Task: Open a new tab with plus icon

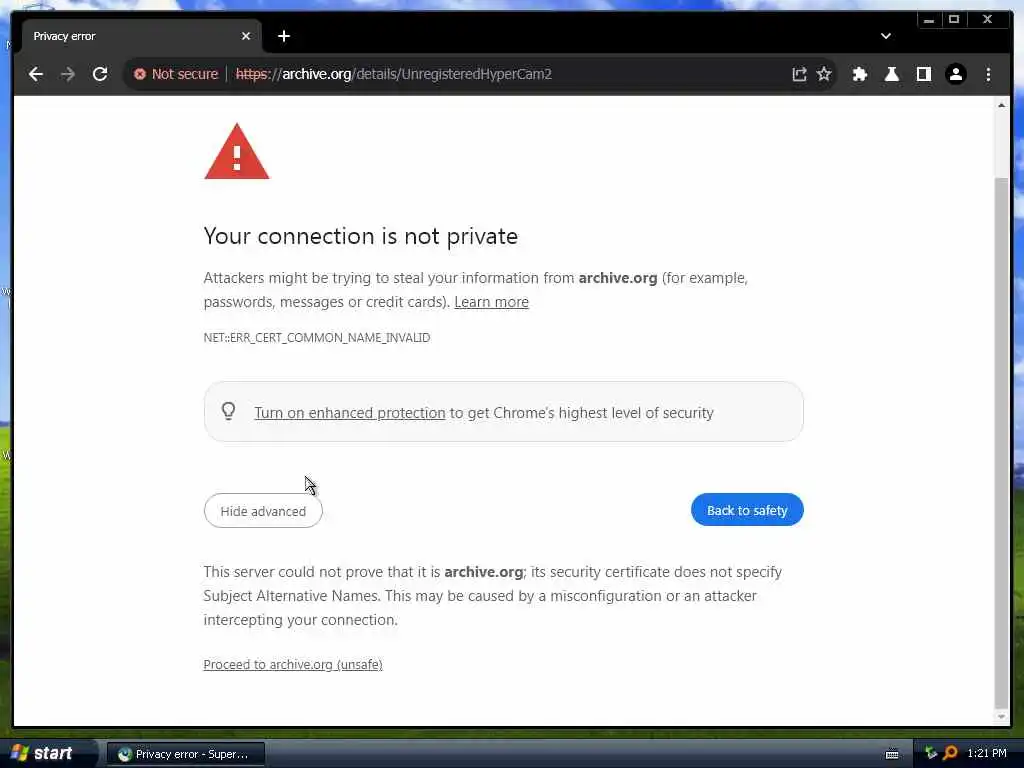Action: [283, 36]
